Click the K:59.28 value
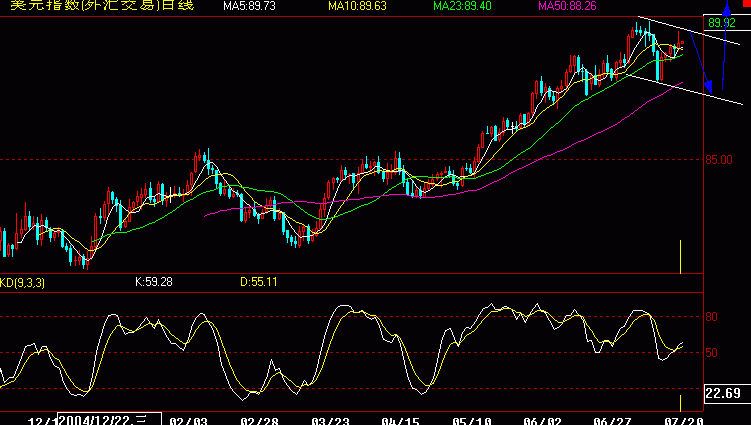Image resolution: width=751 pixels, height=425 pixels. pos(154,282)
